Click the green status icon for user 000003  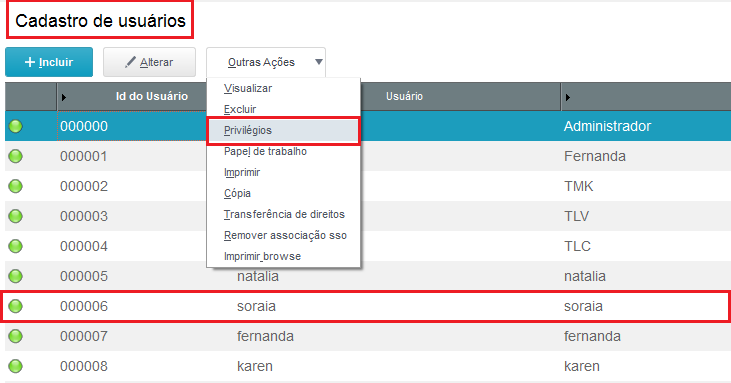coord(15,216)
